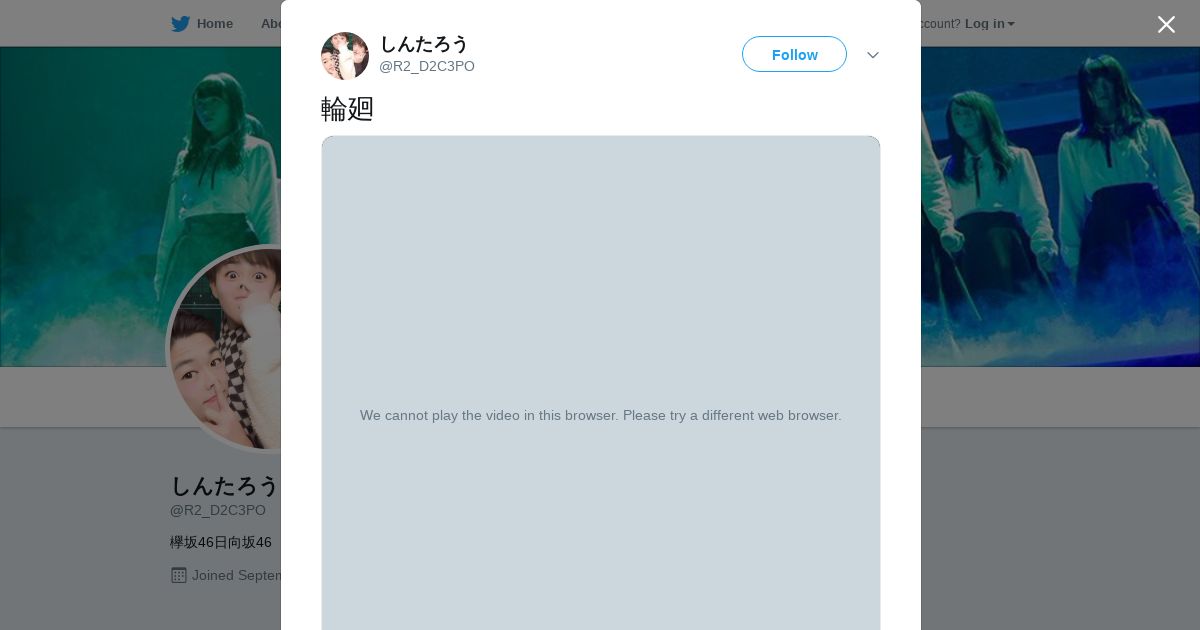Click the @R2_D2C3PO handle under the profile name
The image size is (1200, 630).
[x=218, y=510]
